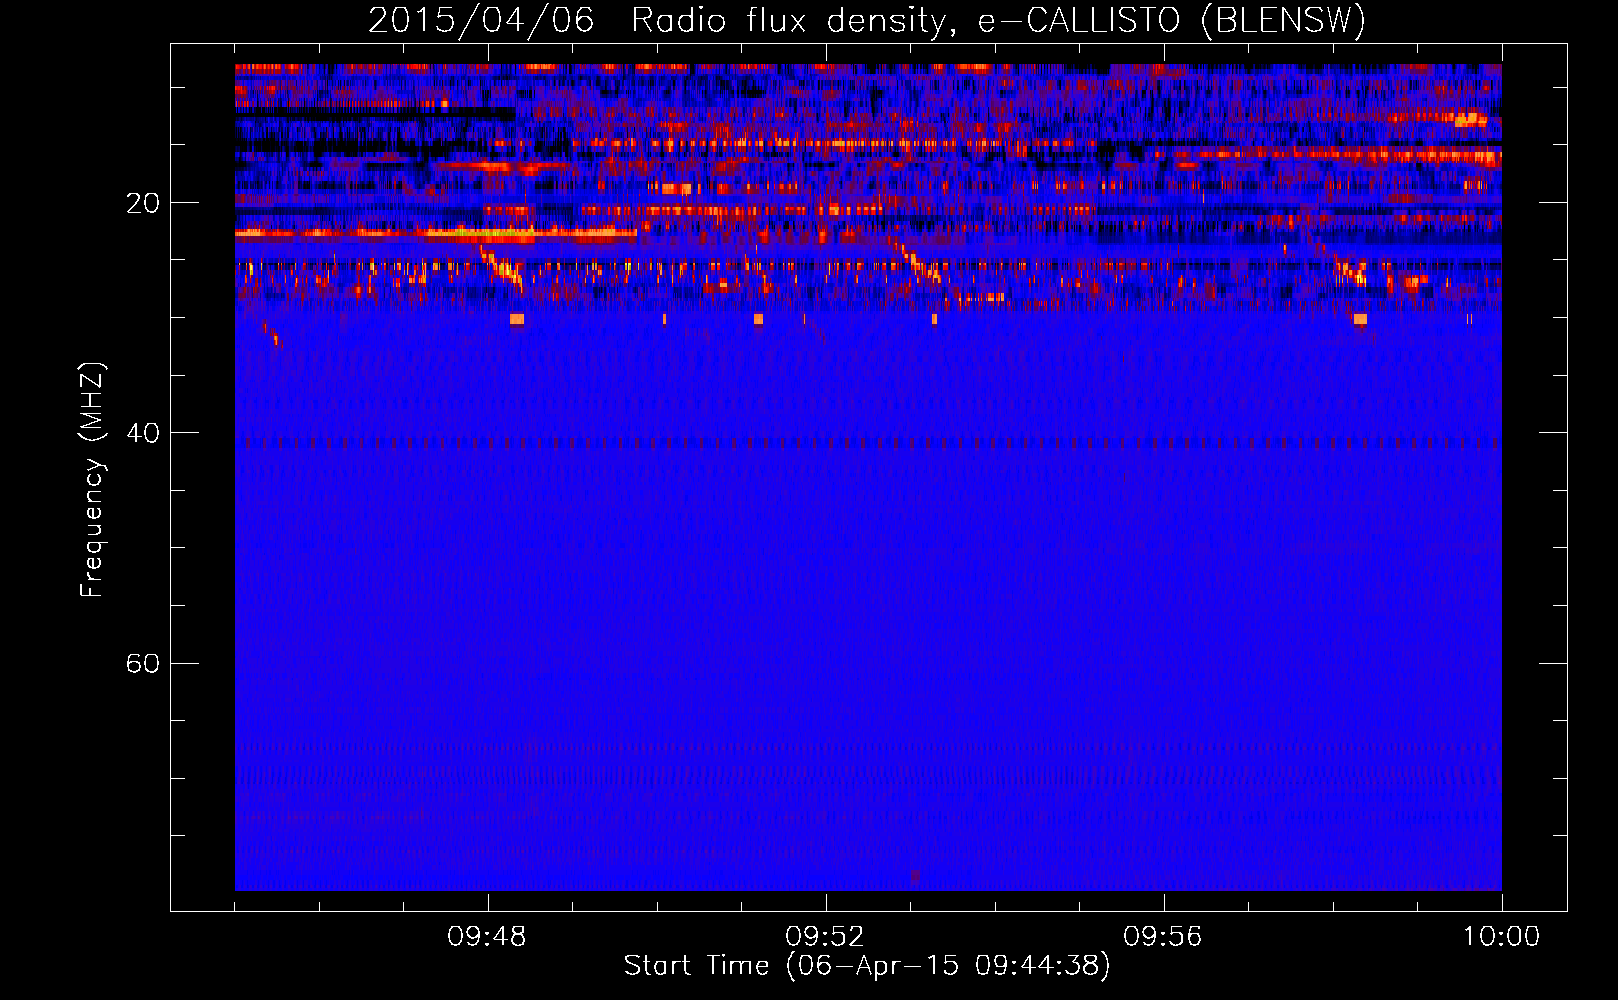Click the 09:48 time tick label

[487, 937]
